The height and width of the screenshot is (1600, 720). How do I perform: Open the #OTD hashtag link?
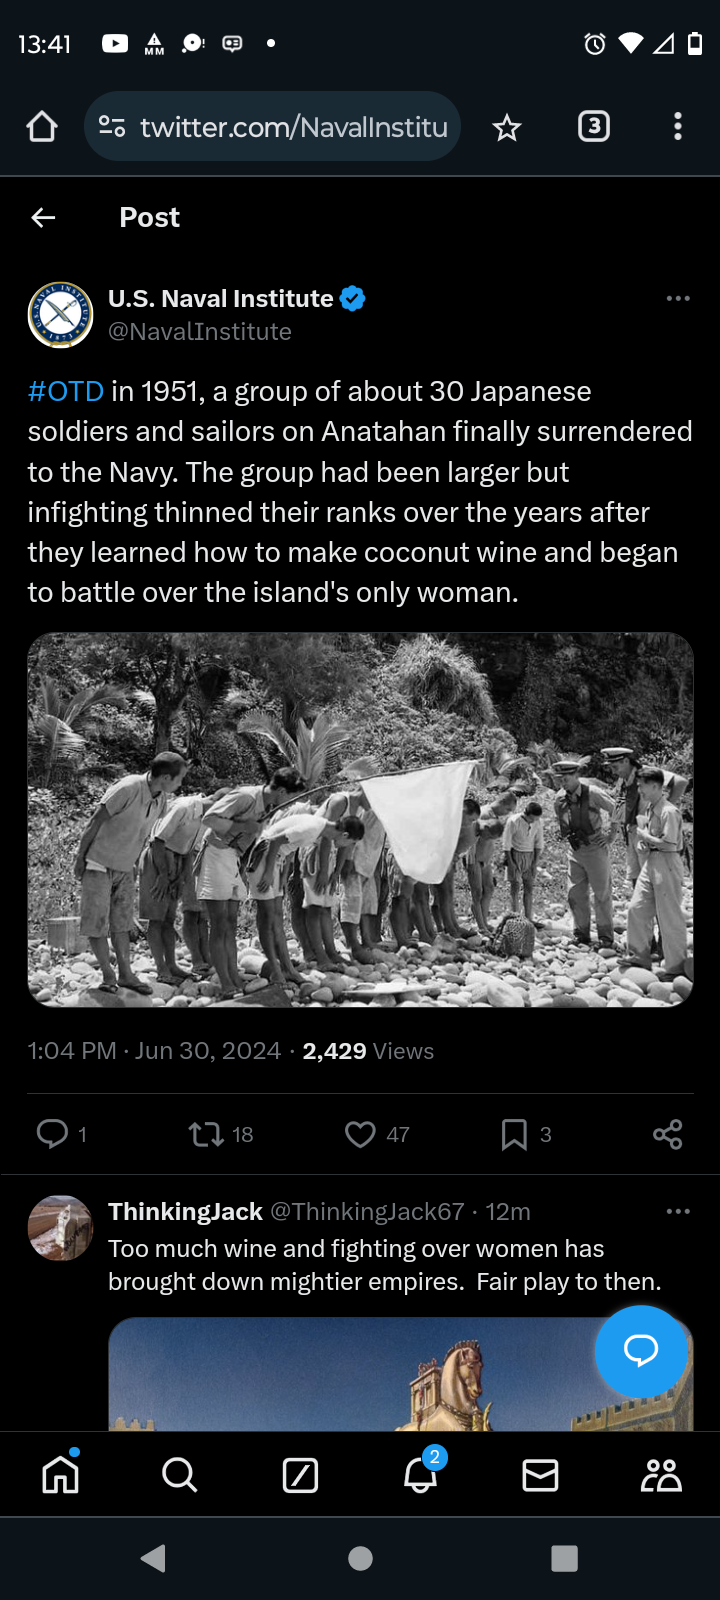tap(66, 391)
